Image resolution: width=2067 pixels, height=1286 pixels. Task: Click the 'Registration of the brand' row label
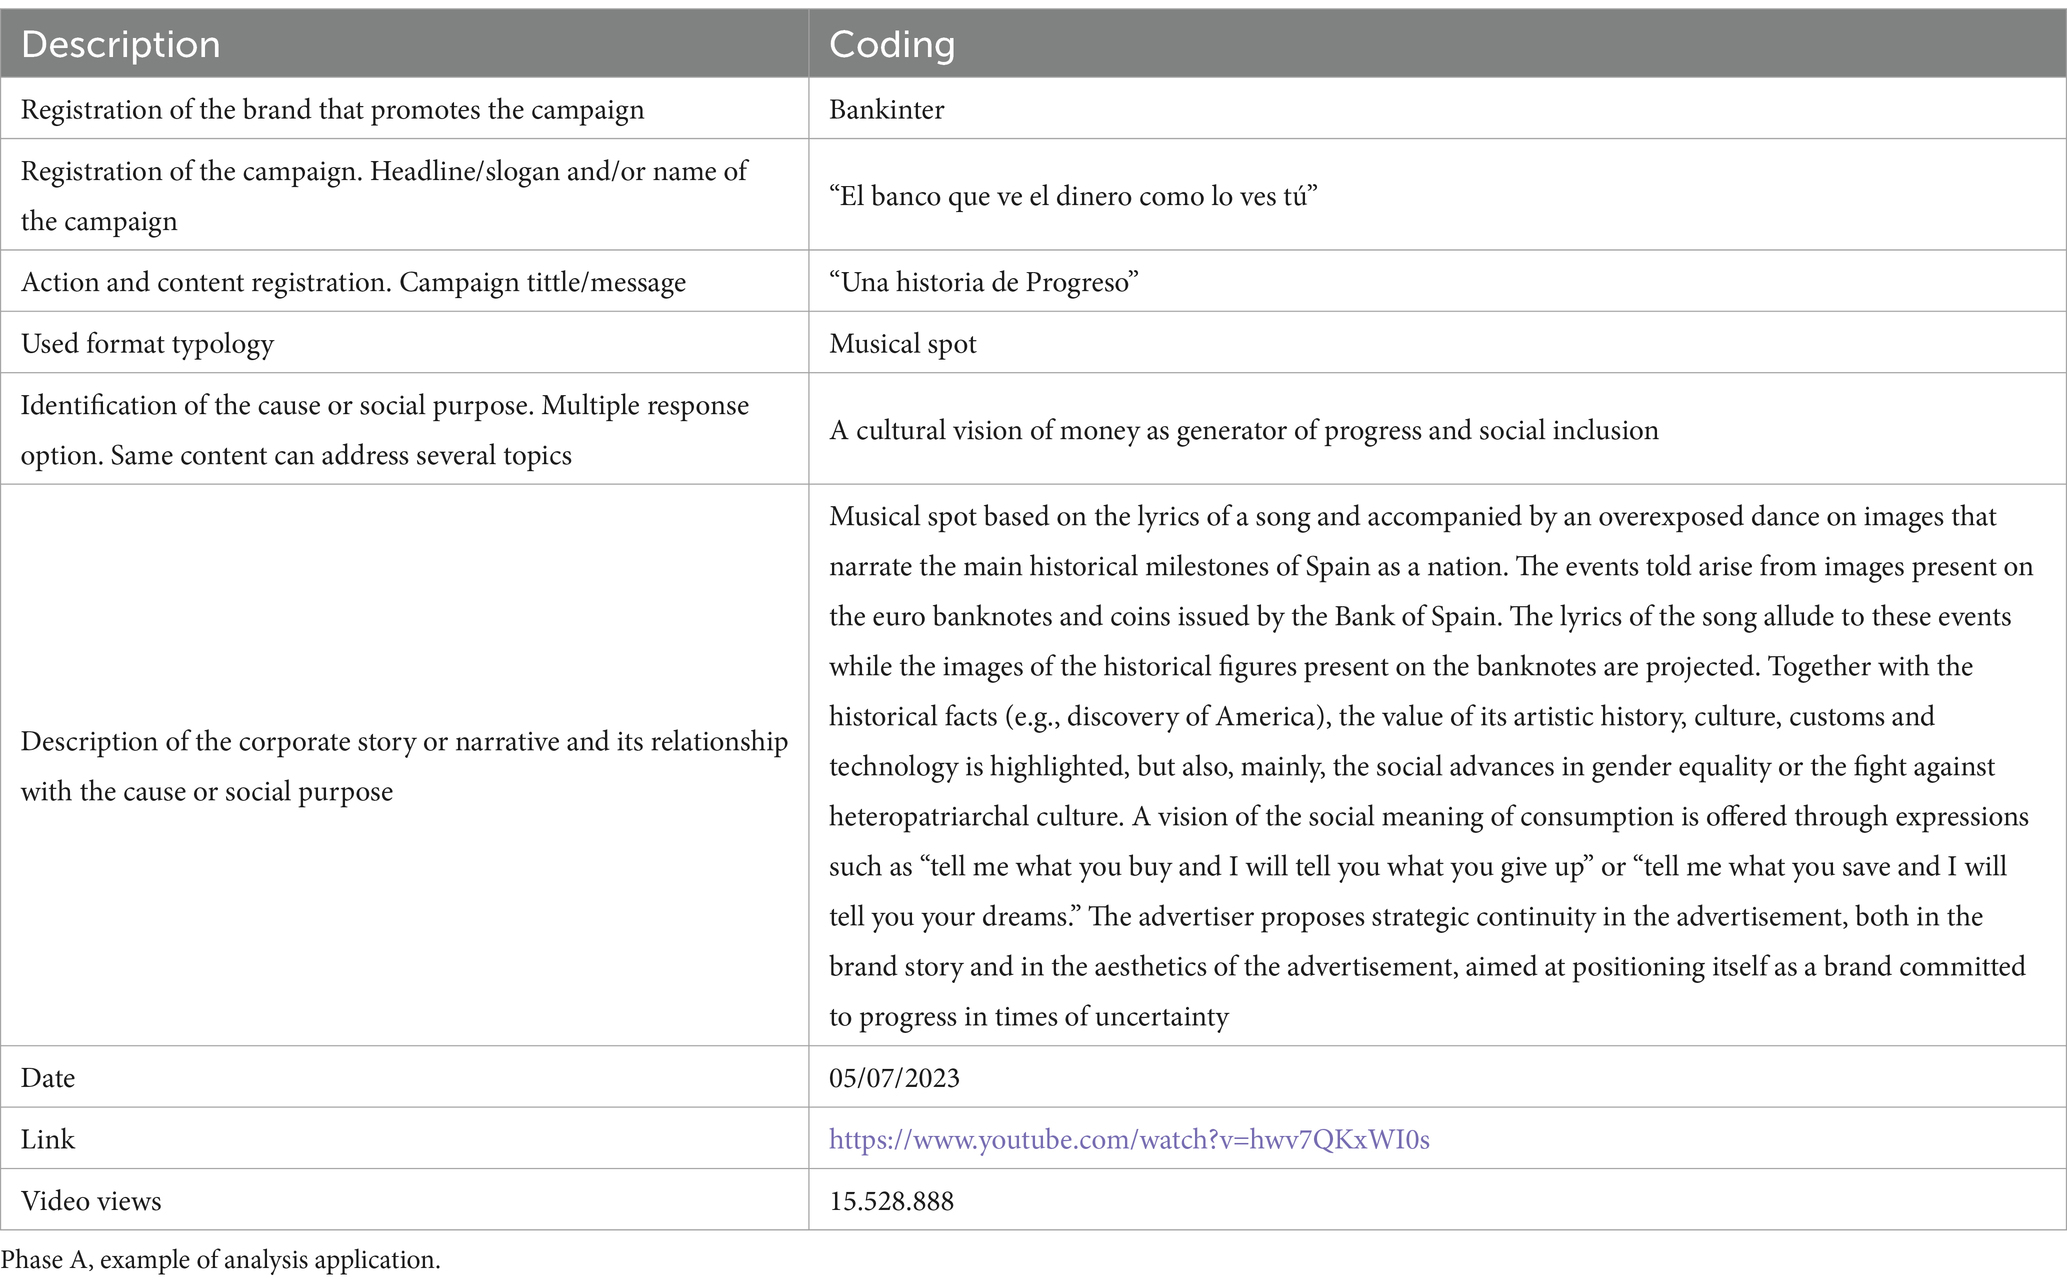tap(332, 109)
